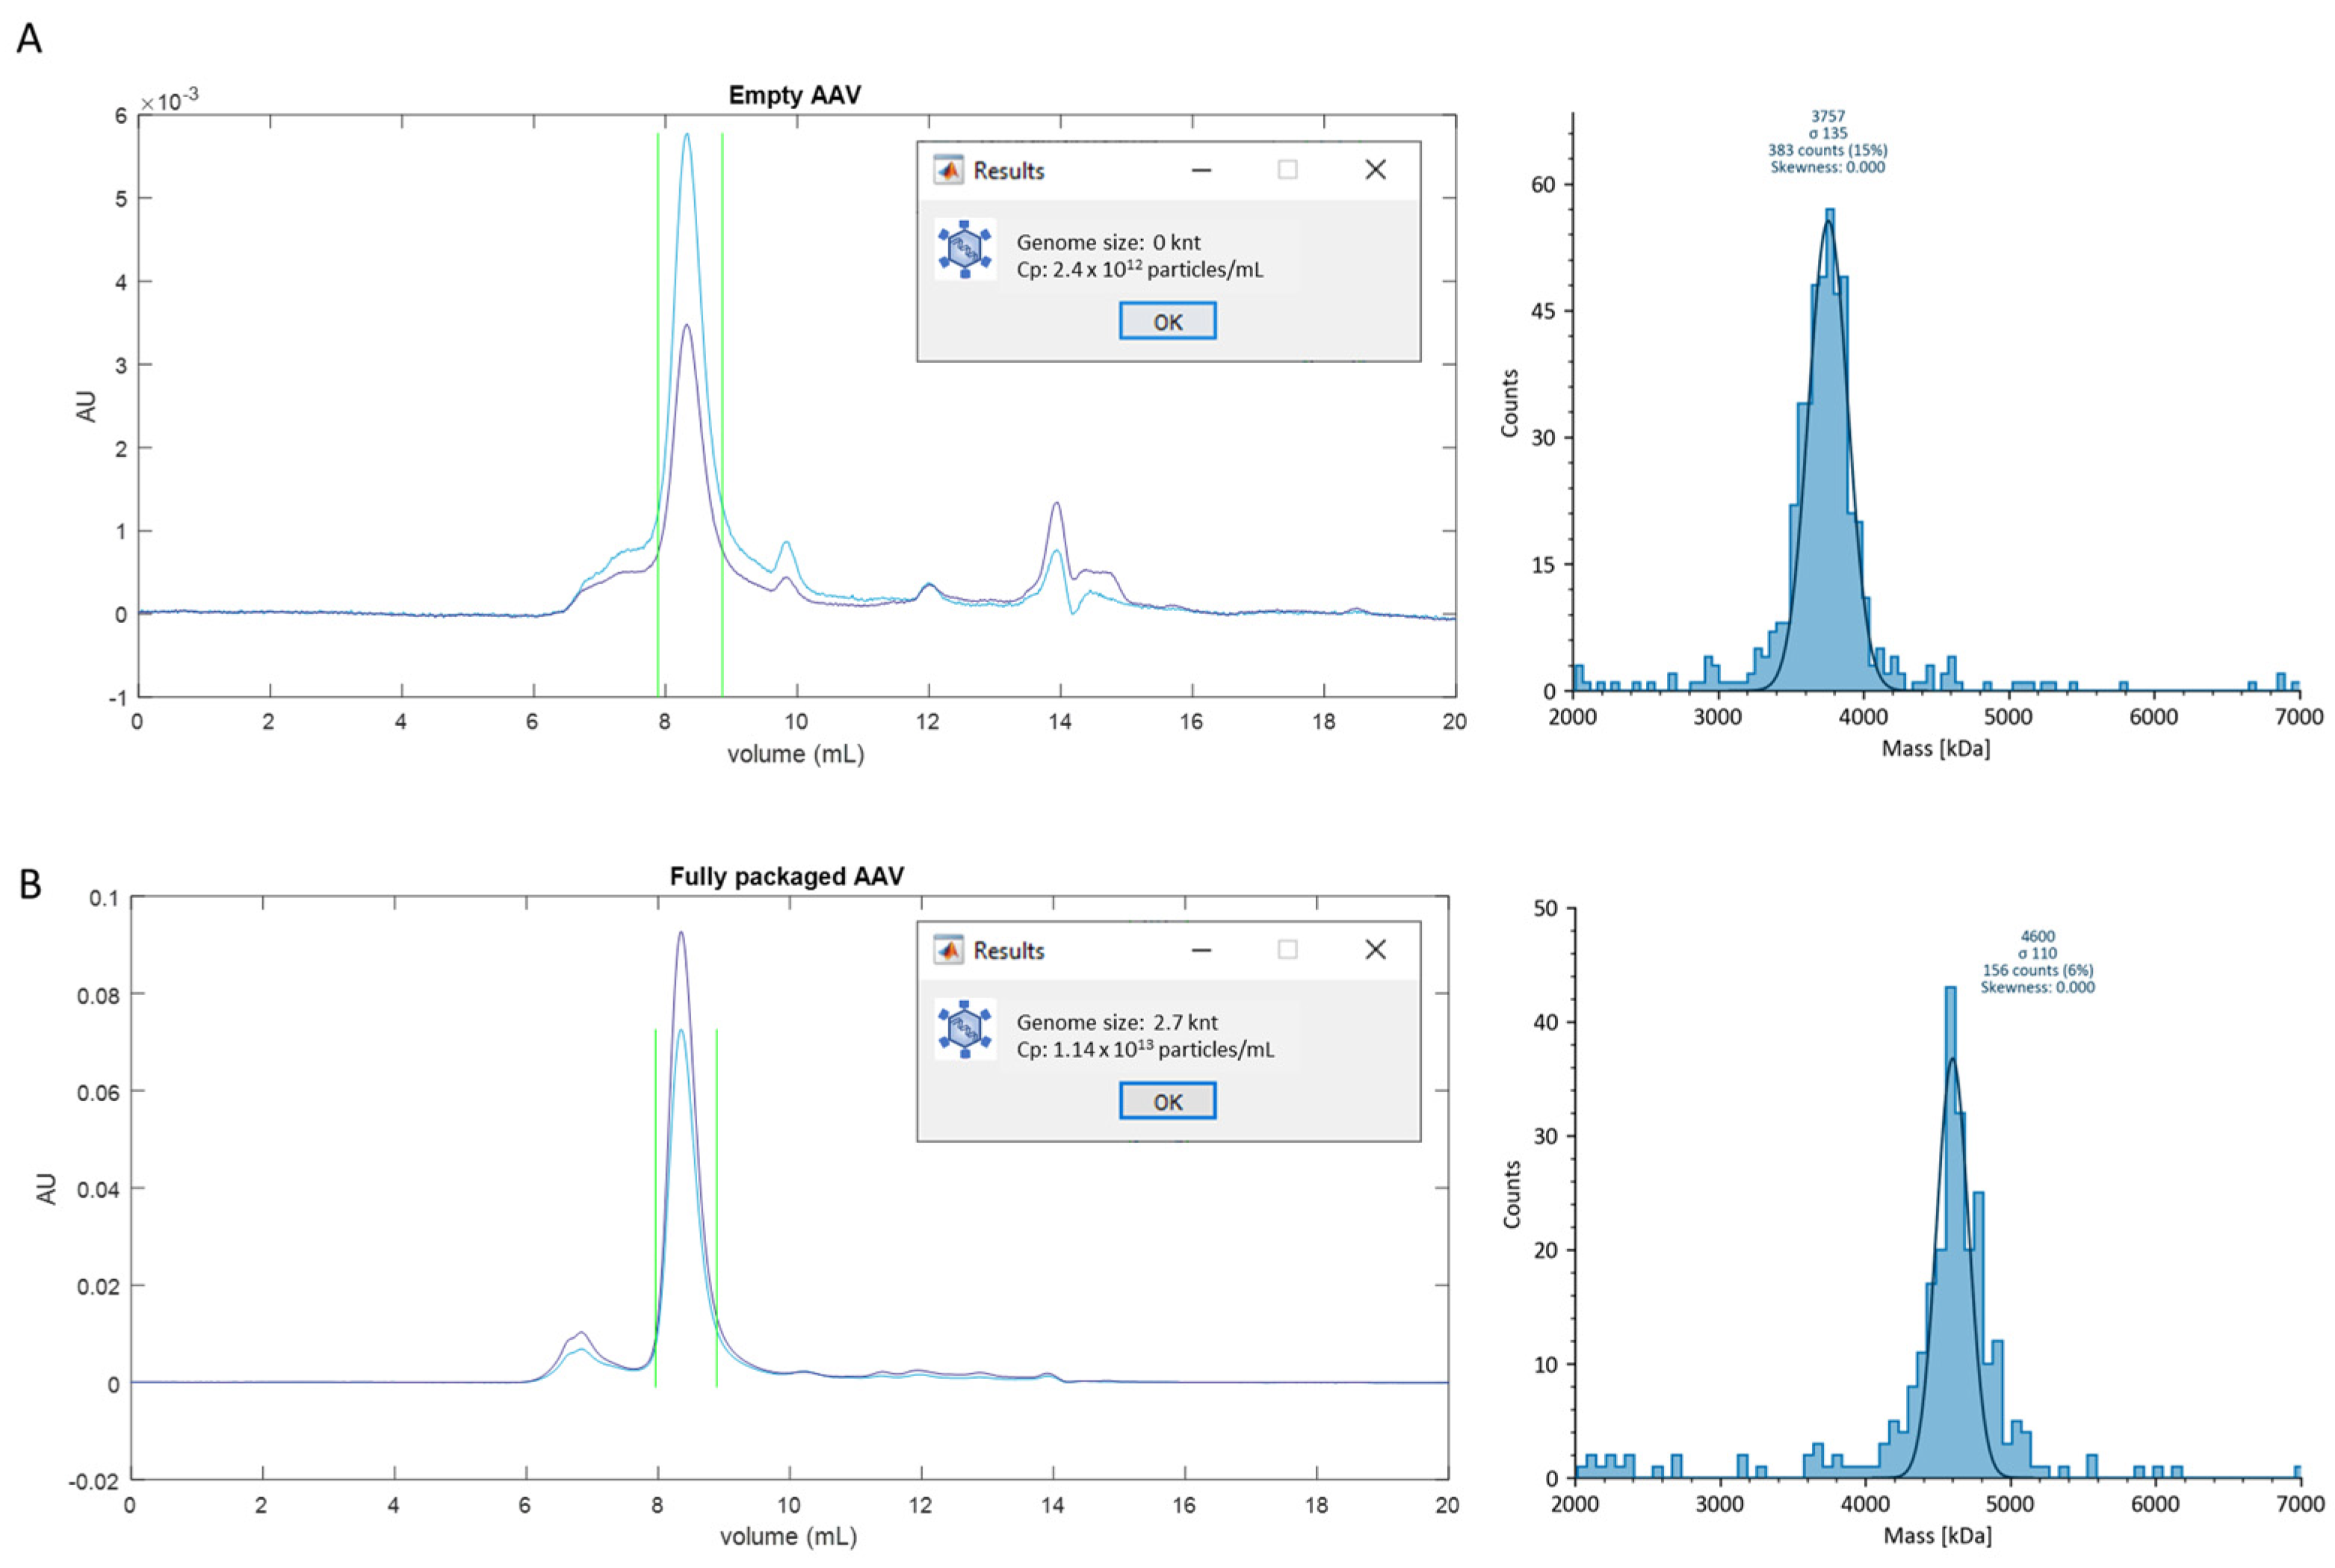The width and height of the screenshot is (2335, 1568).
Task: Click the Cp 2.4 x 10^12 particles/mL text
Action: pos(1139,269)
